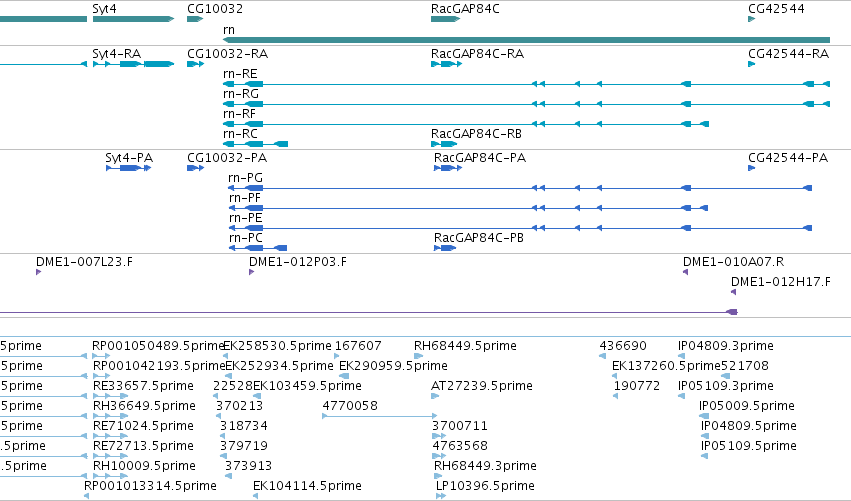The image size is (851, 501).
Task: Click purple arrow under DME1-007L23.F
Action: click(x=39, y=272)
